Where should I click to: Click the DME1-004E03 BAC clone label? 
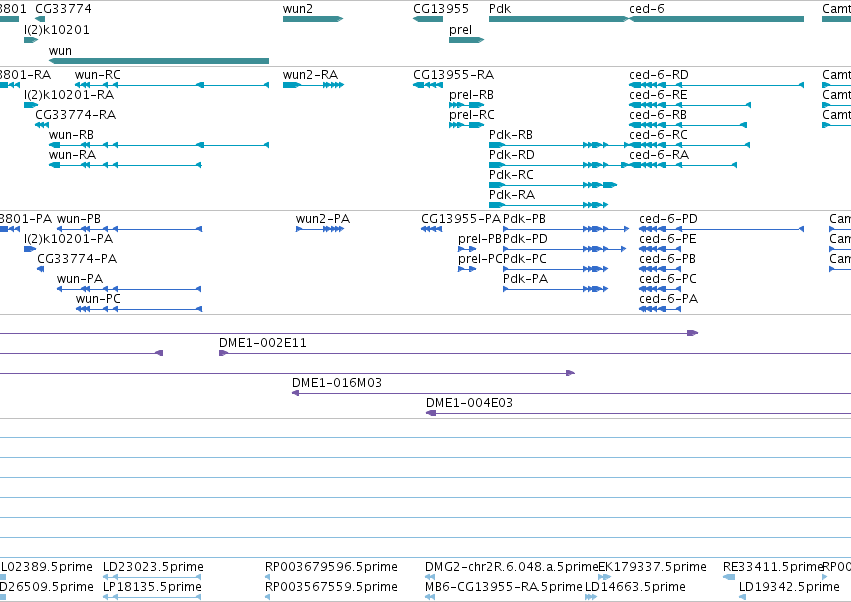pos(469,403)
